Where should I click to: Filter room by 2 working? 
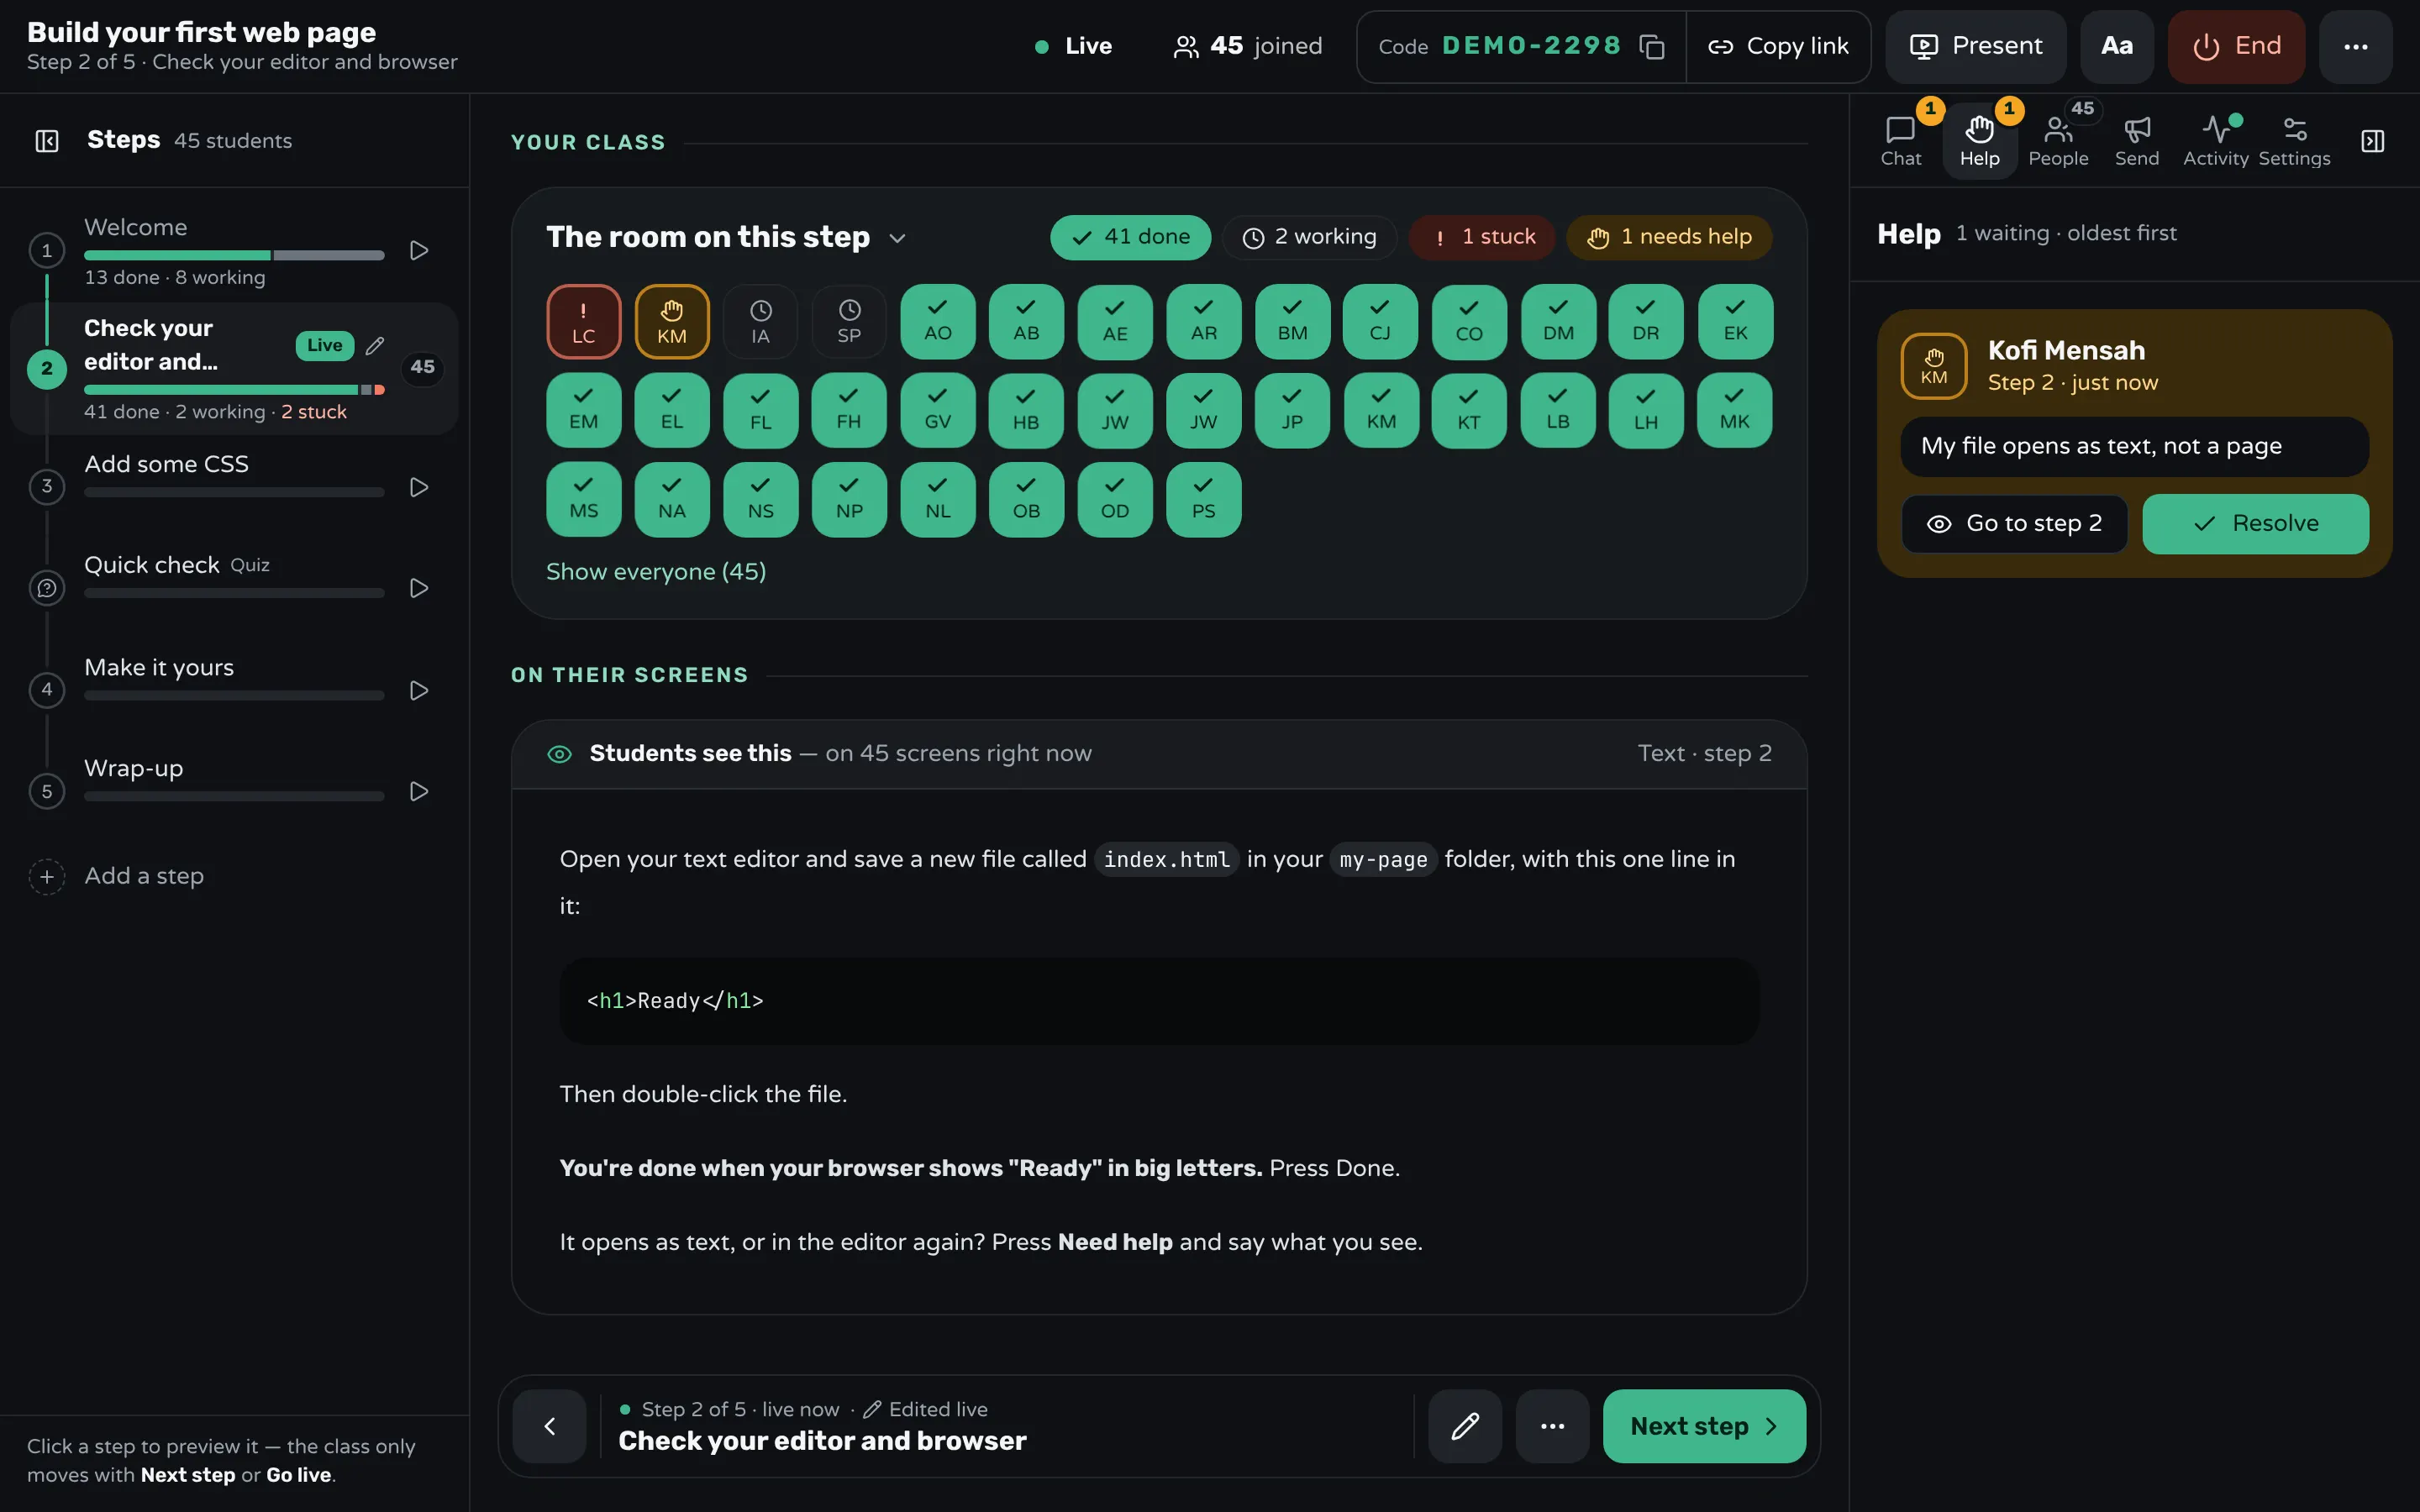tap(1309, 238)
